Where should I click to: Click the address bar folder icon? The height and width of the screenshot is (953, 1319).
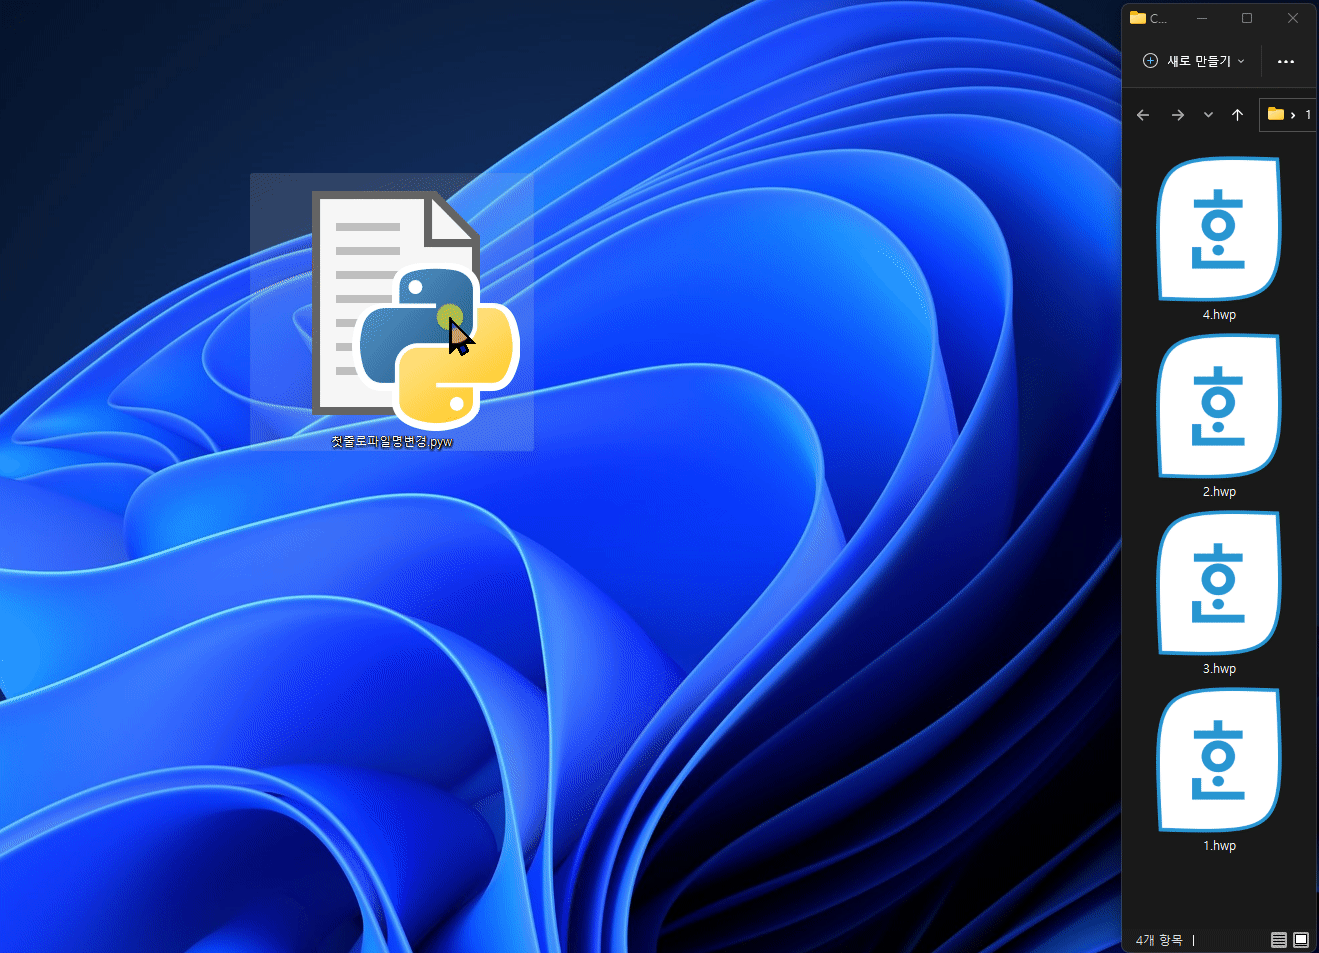(x=1275, y=114)
